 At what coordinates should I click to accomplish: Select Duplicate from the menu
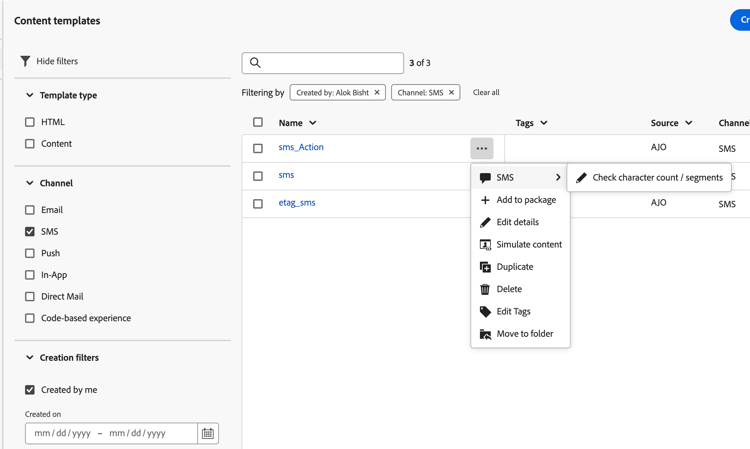pyautogui.click(x=520, y=267)
